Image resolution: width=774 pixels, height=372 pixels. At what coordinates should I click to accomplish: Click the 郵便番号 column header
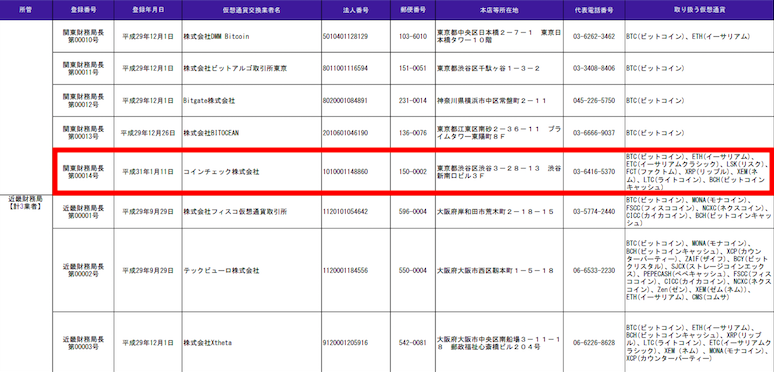[x=412, y=10]
